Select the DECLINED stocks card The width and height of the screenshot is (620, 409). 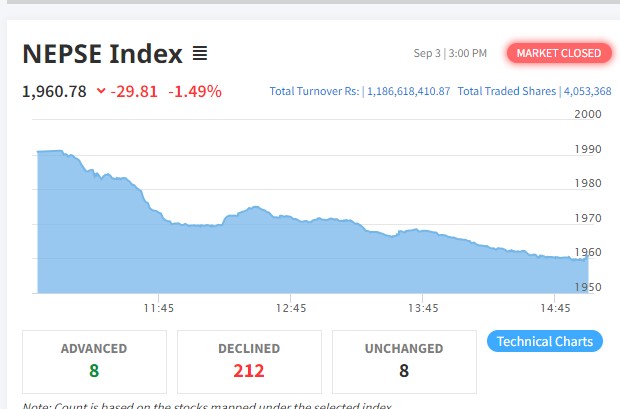point(249,361)
